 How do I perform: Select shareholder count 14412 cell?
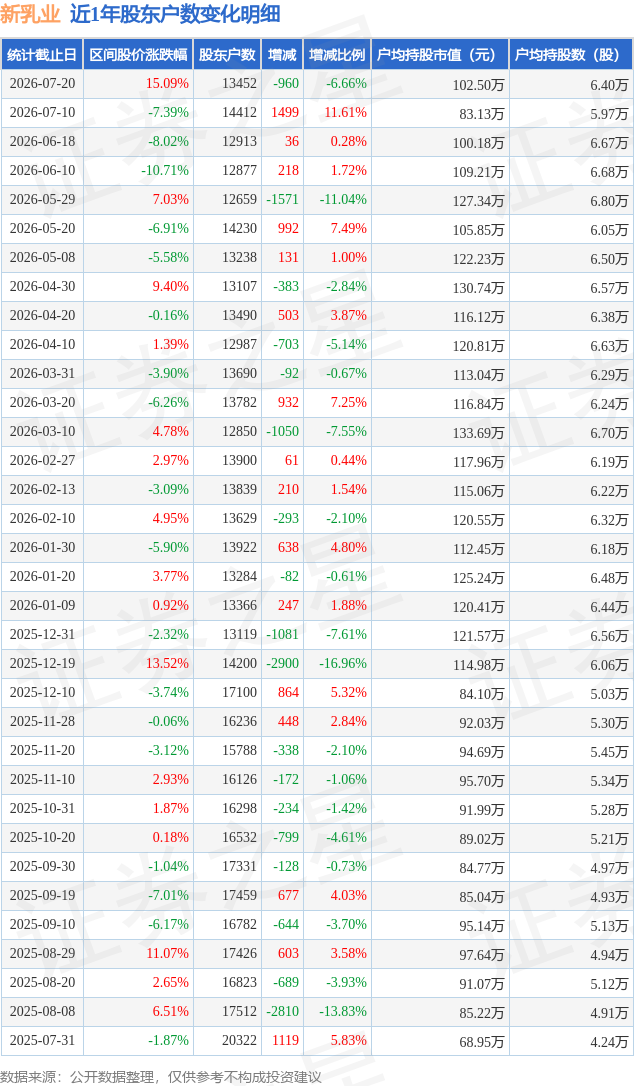tap(239, 113)
